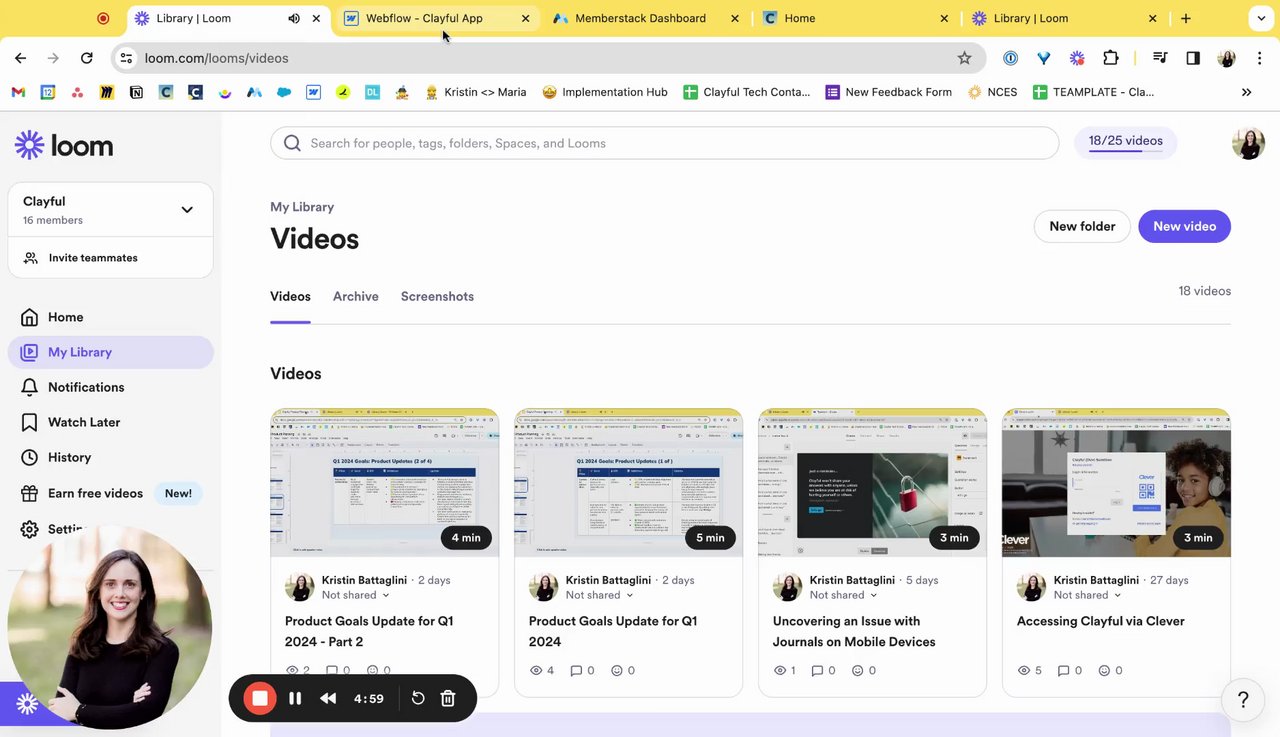1280x737 pixels.
Task: Switch to the Archive tab
Action: click(x=356, y=296)
